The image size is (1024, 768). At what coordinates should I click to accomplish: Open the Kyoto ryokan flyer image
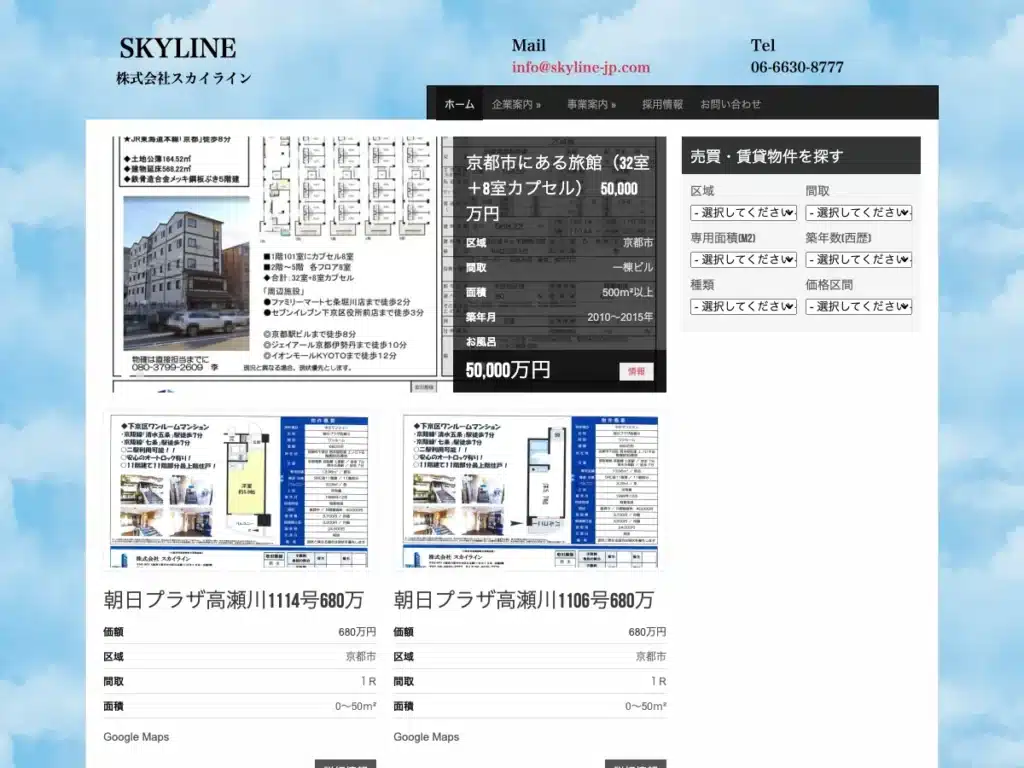283,264
